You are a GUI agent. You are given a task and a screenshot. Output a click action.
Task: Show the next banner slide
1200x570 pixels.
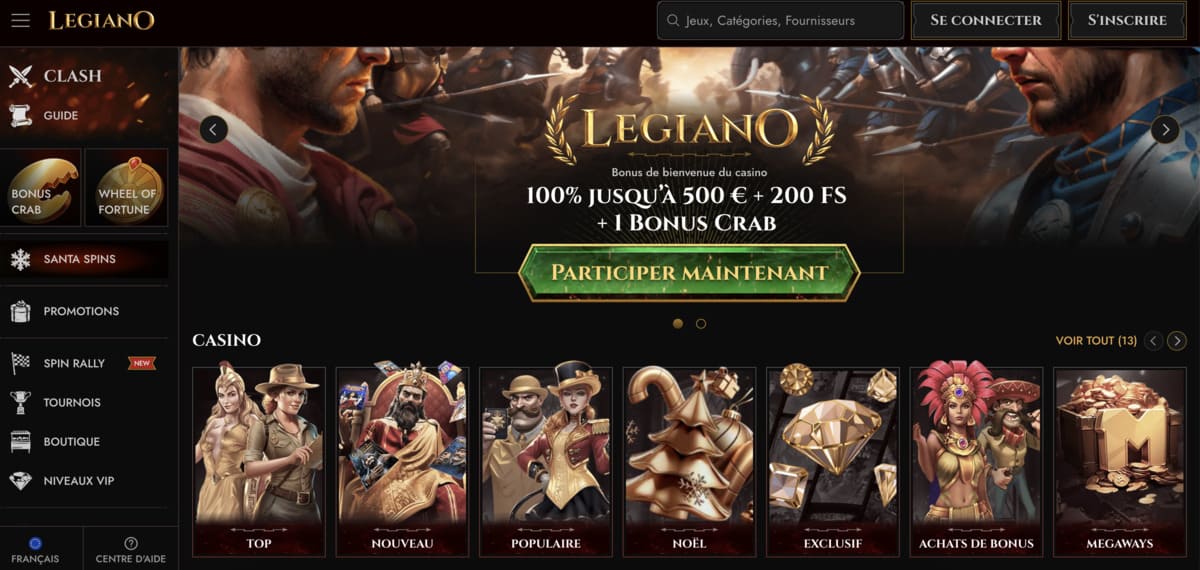tap(1165, 129)
